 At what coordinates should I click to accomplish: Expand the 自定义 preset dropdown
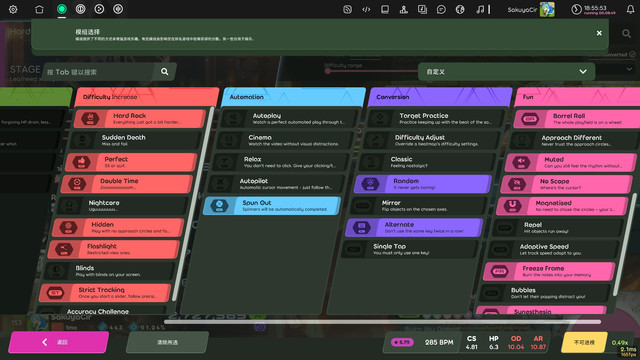(507, 72)
